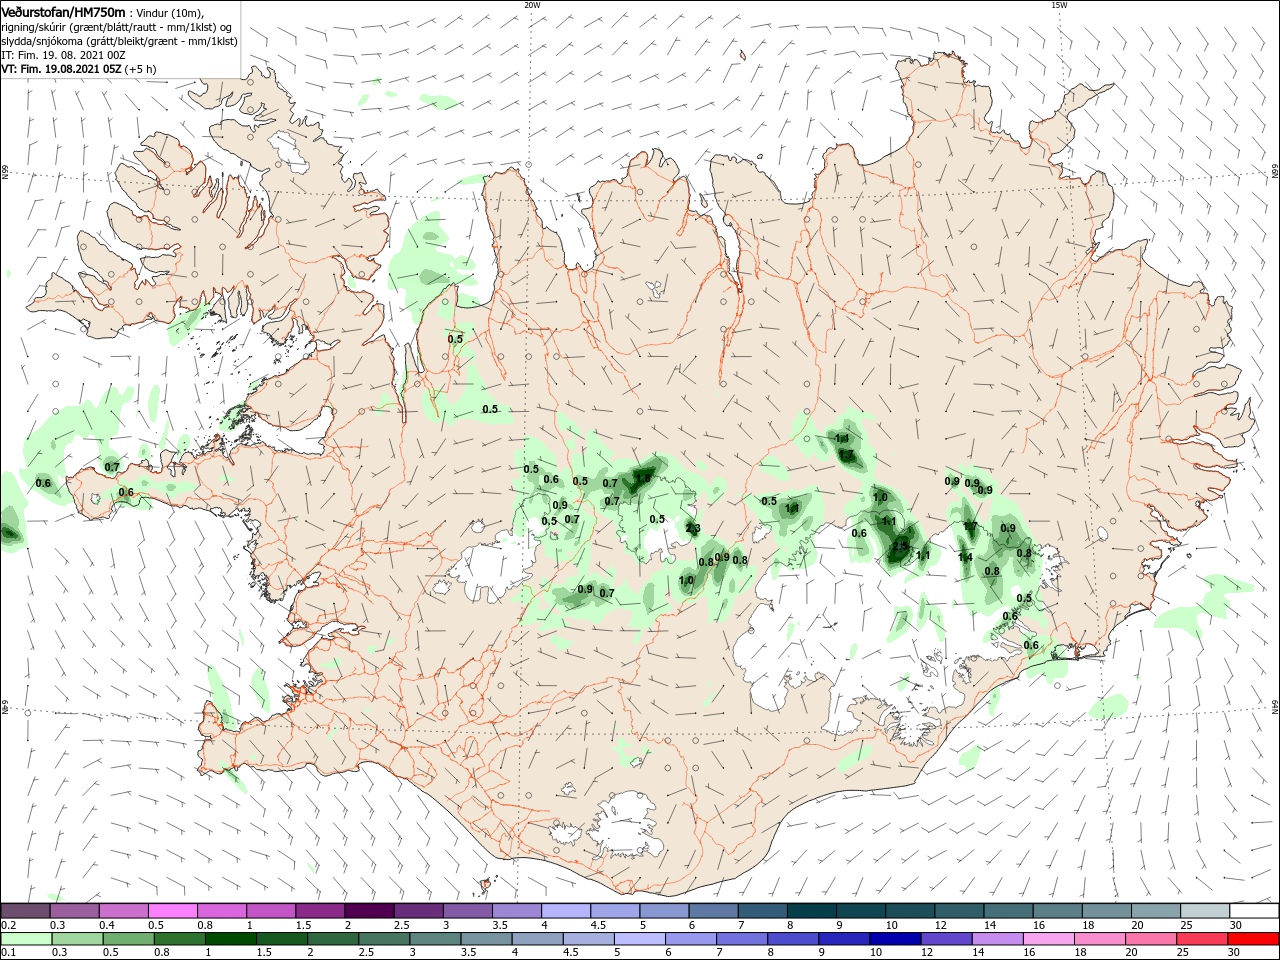This screenshot has width=1280, height=960.
Task: Click the IT: Fim. 19. 08. 2021 00Z line
Action: point(62,55)
